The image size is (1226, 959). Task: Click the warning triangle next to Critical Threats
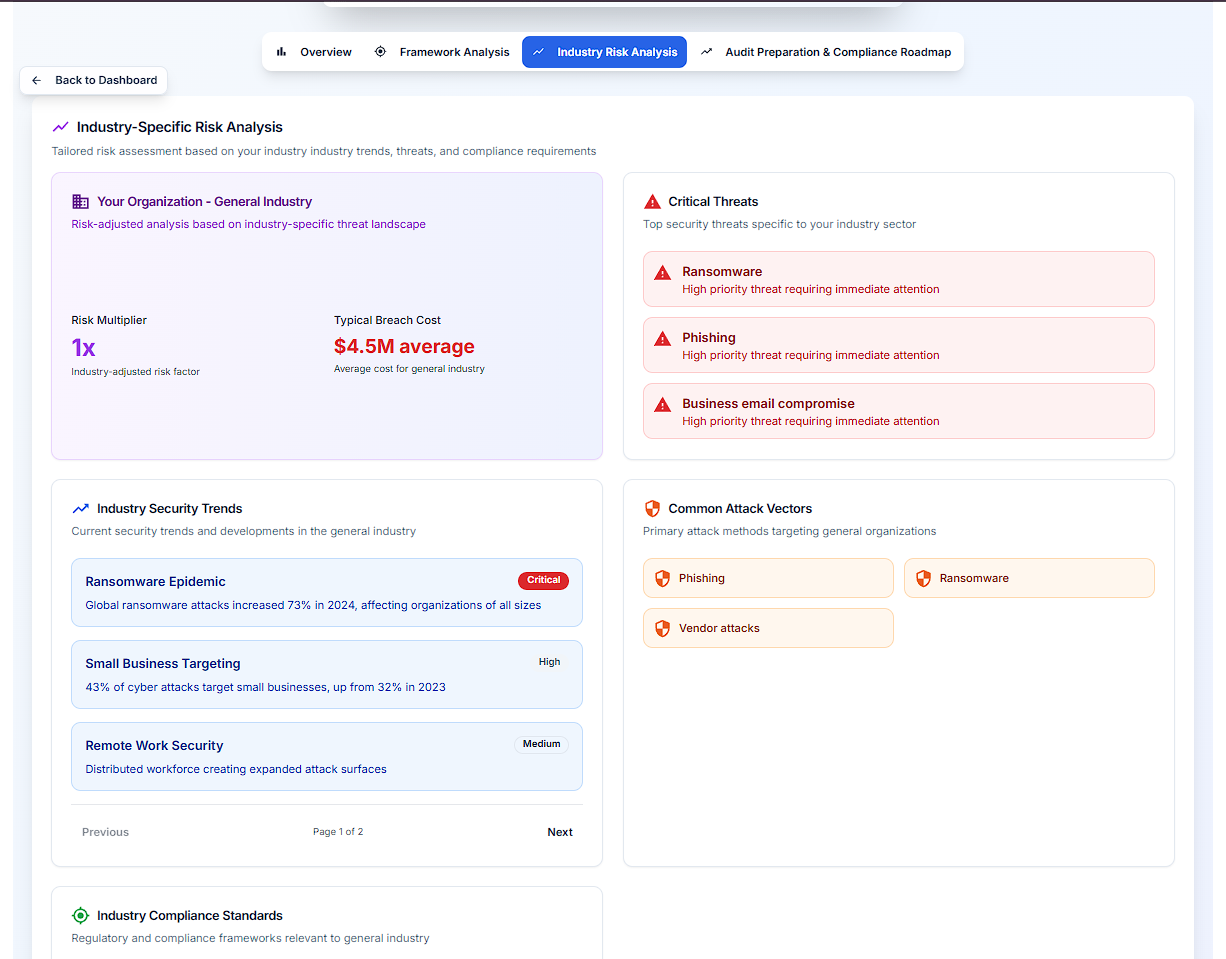(652, 202)
